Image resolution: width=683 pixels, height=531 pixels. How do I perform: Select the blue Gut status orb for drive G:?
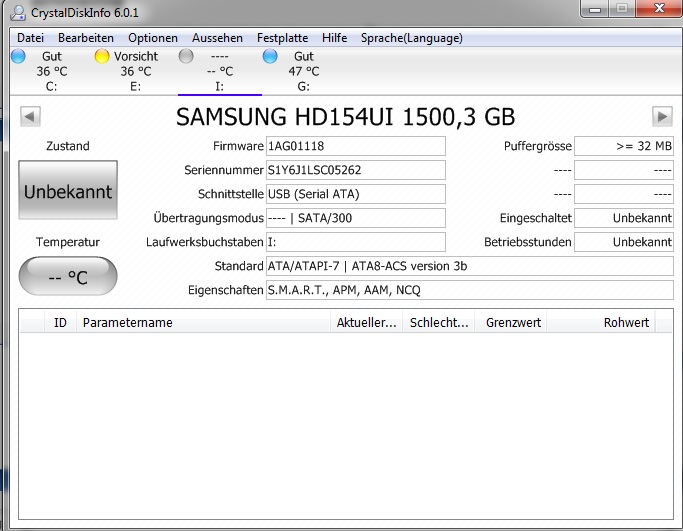coord(270,57)
